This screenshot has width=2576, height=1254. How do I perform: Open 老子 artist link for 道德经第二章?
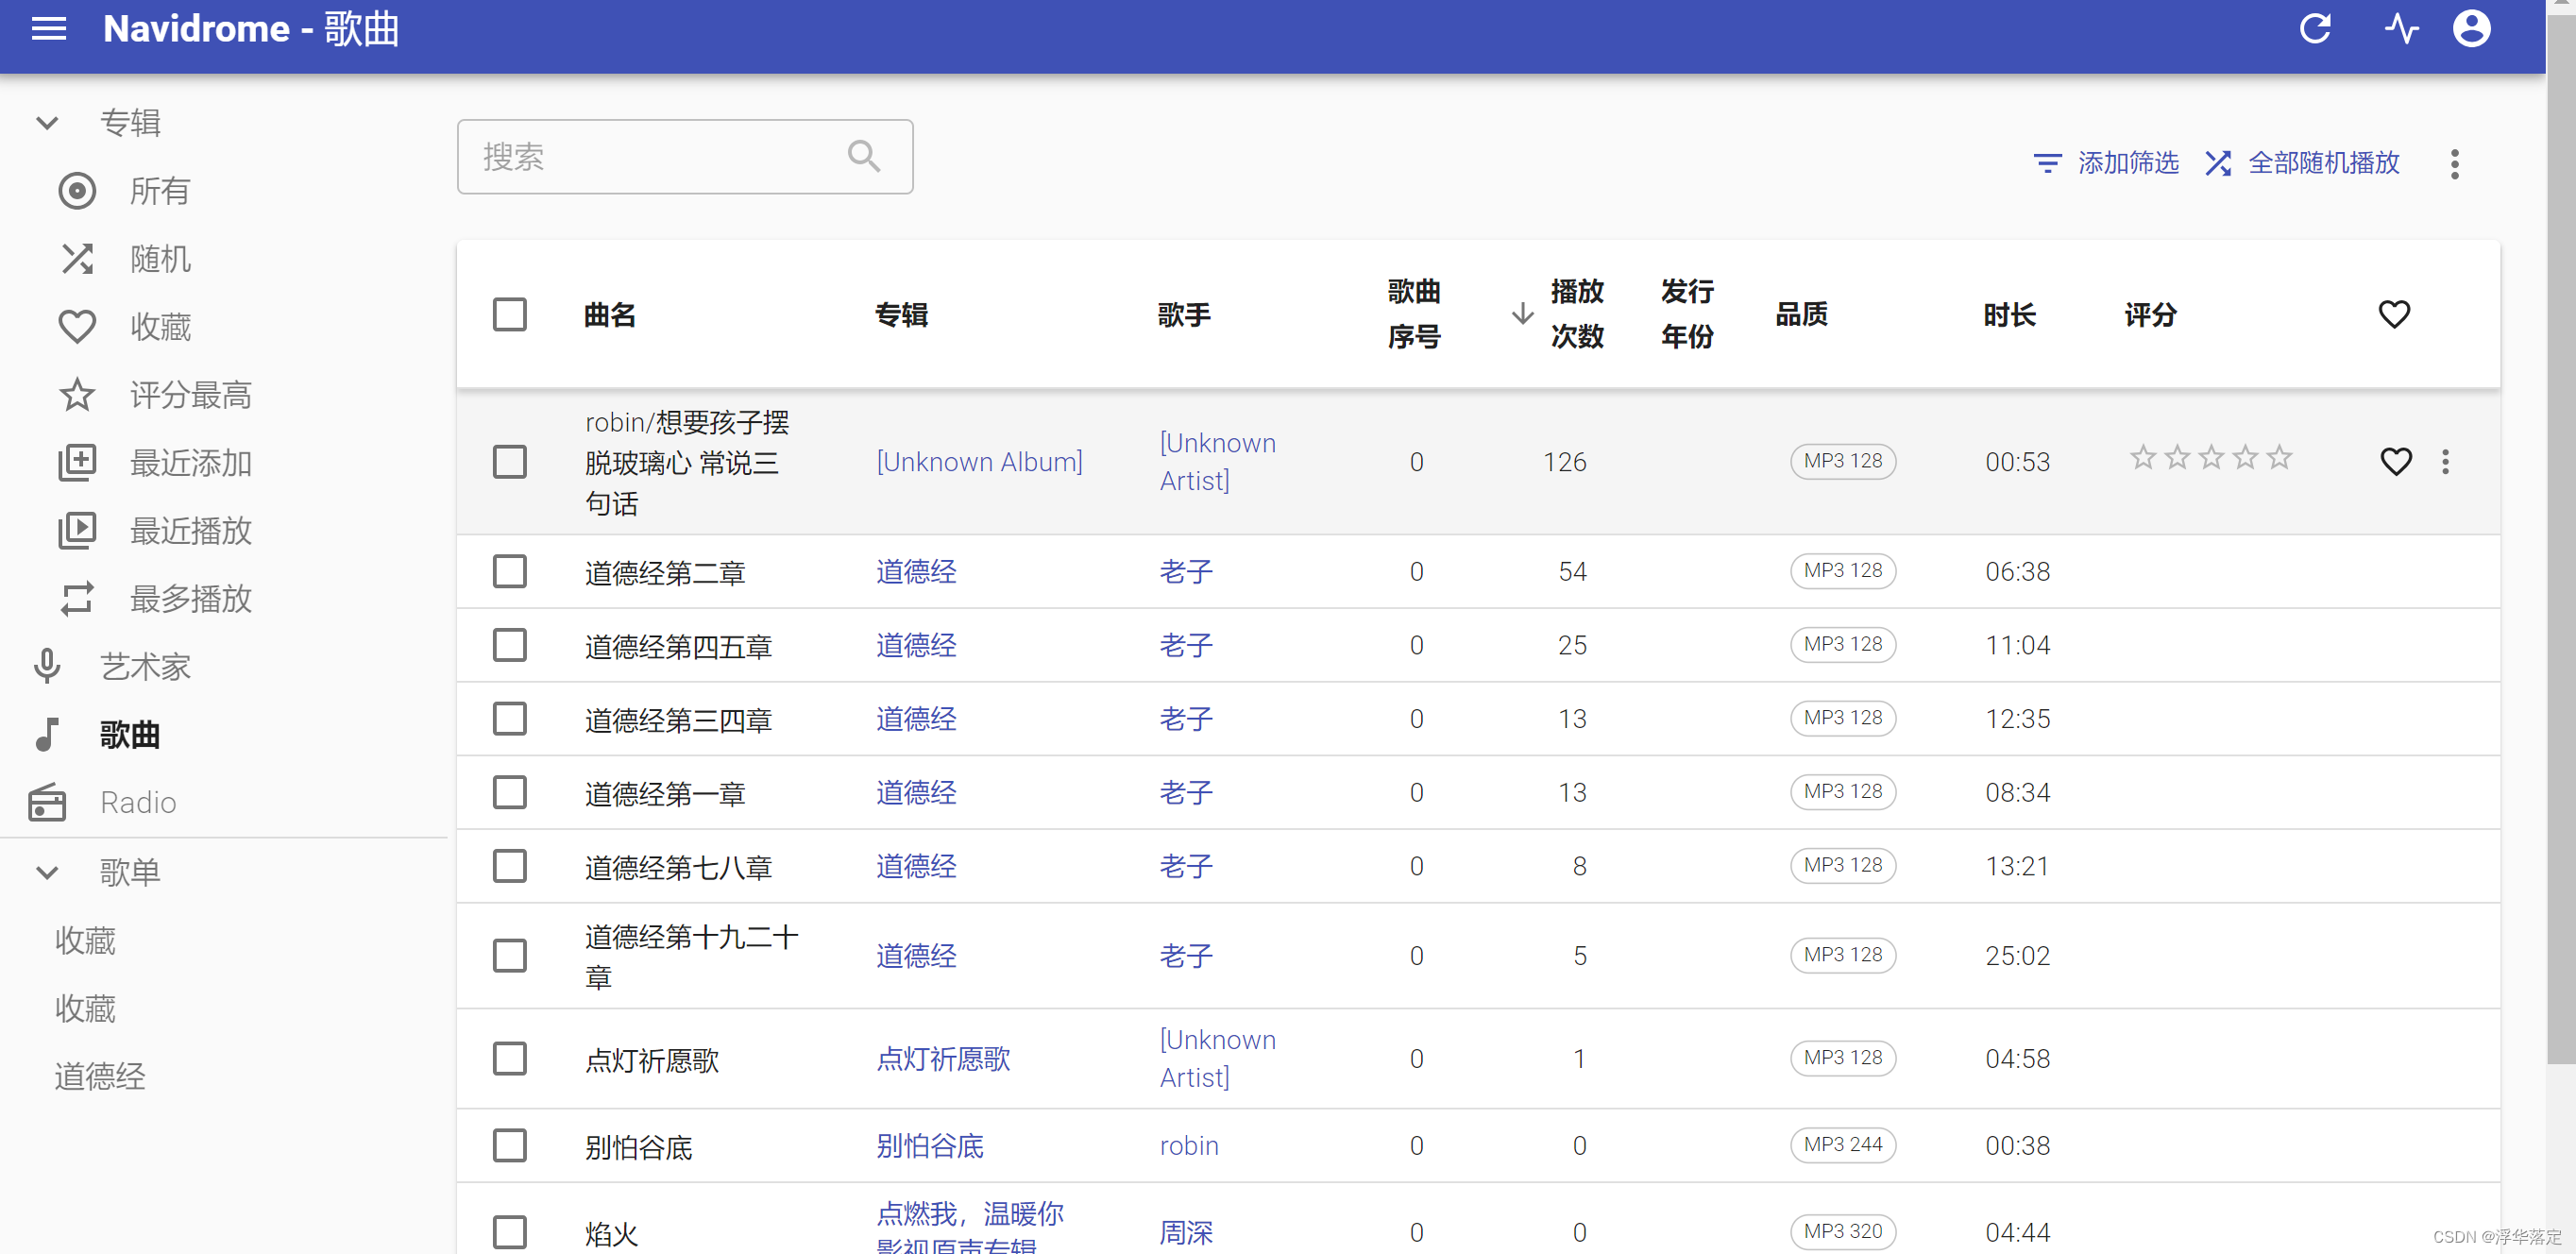pyautogui.click(x=1186, y=572)
